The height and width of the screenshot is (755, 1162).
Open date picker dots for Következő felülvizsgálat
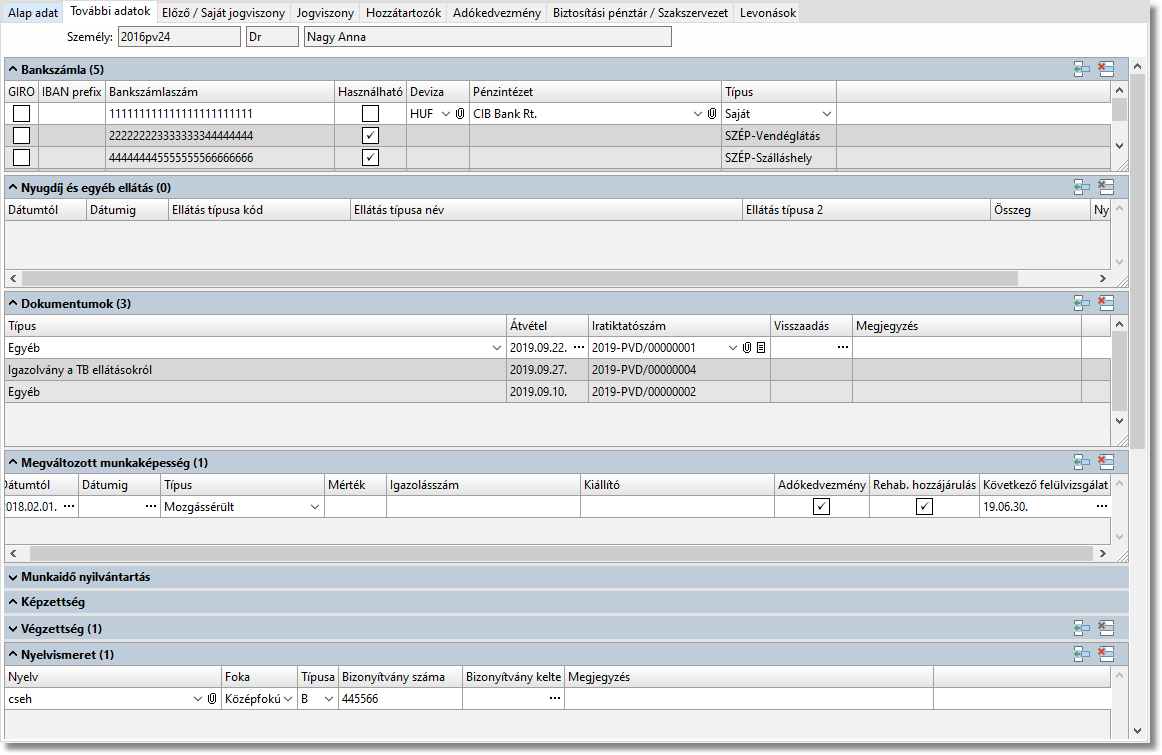(x=1102, y=506)
